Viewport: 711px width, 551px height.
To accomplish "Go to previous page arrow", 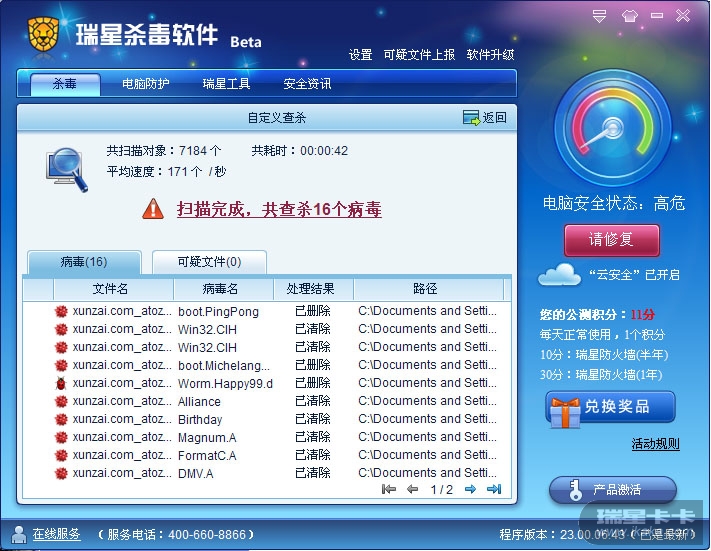I will (x=412, y=489).
